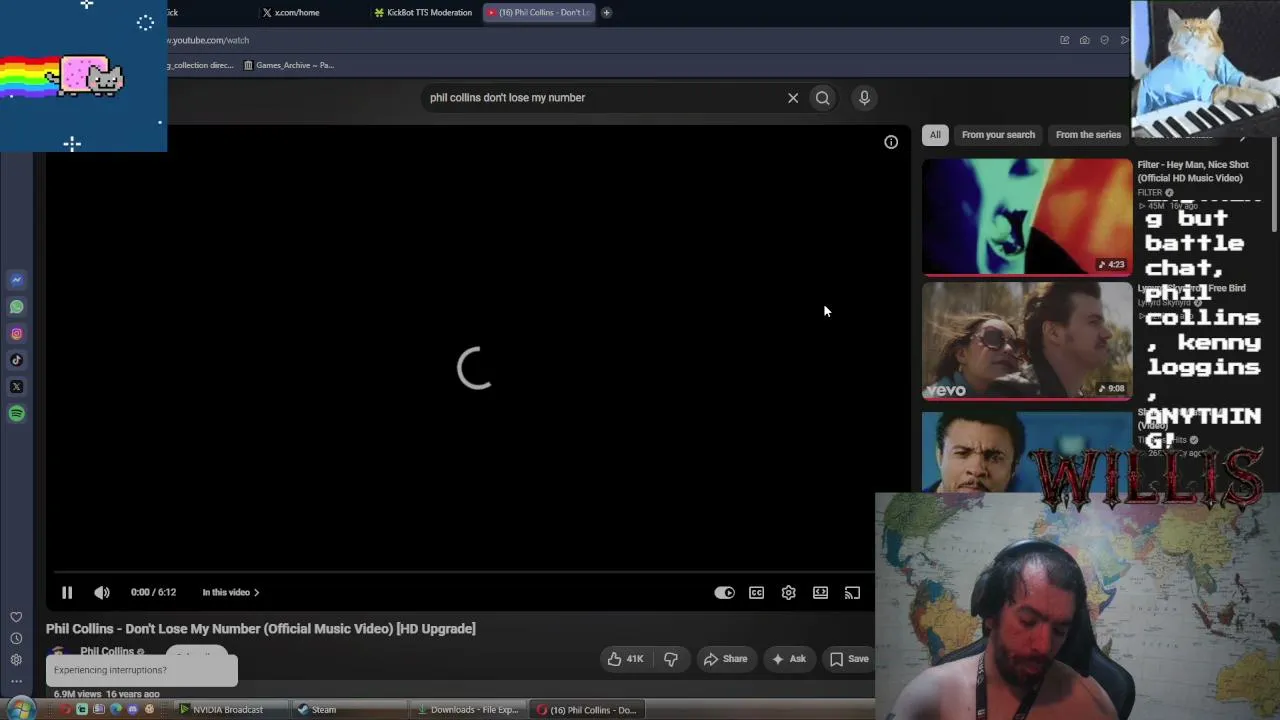Toggle the autoplay switch in player
1280x720 pixels.
(x=724, y=593)
